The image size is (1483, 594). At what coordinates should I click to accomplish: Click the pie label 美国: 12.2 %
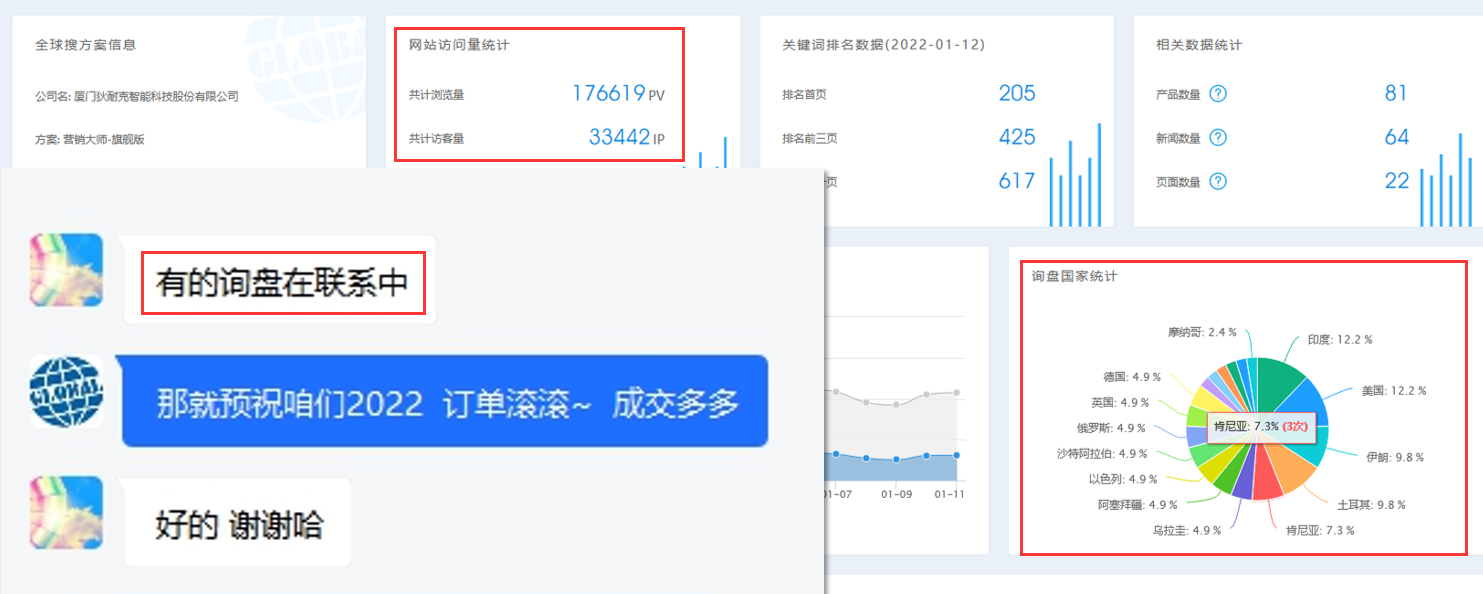click(x=1394, y=391)
